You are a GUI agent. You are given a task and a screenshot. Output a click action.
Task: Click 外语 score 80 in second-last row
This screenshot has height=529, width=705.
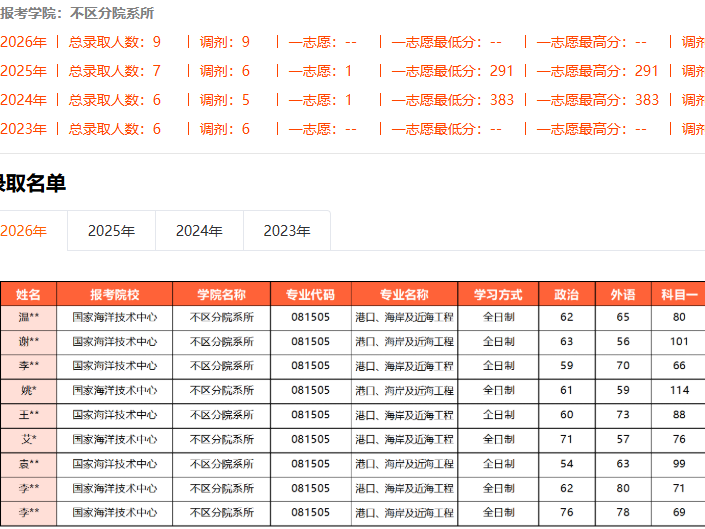(623, 488)
